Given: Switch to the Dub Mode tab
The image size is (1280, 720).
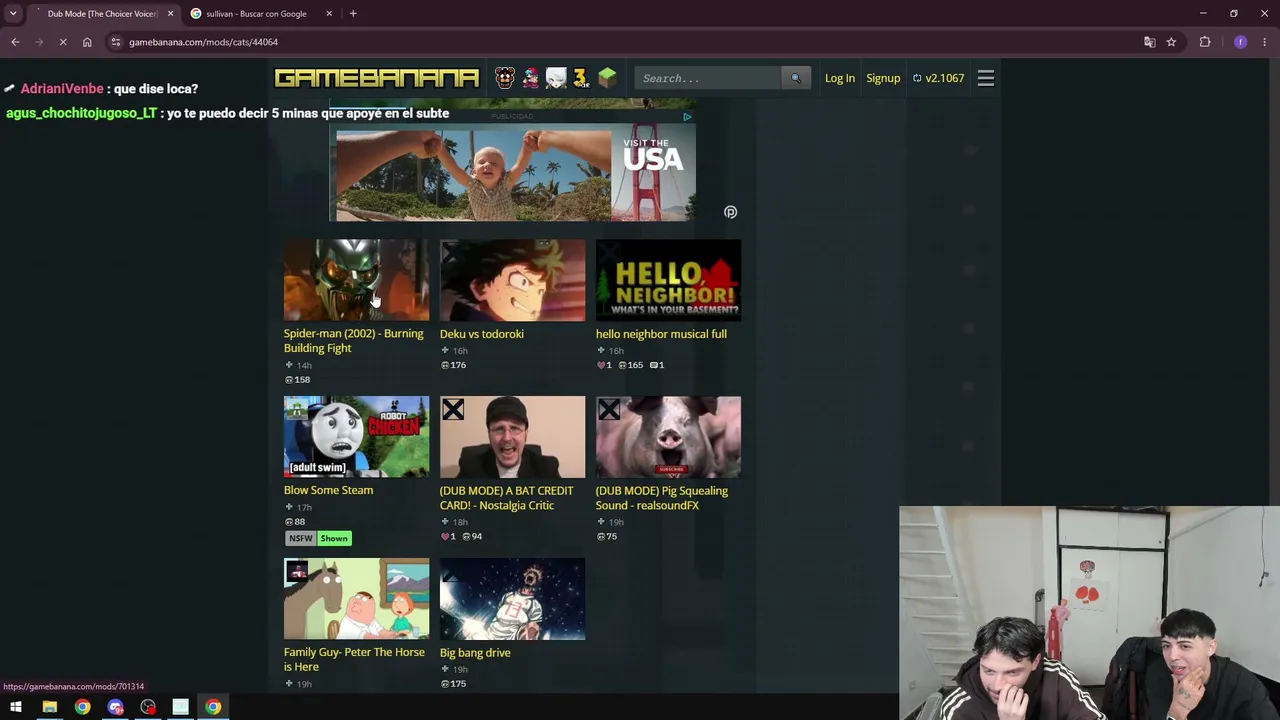Looking at the screenshot, I should [103, 14].
